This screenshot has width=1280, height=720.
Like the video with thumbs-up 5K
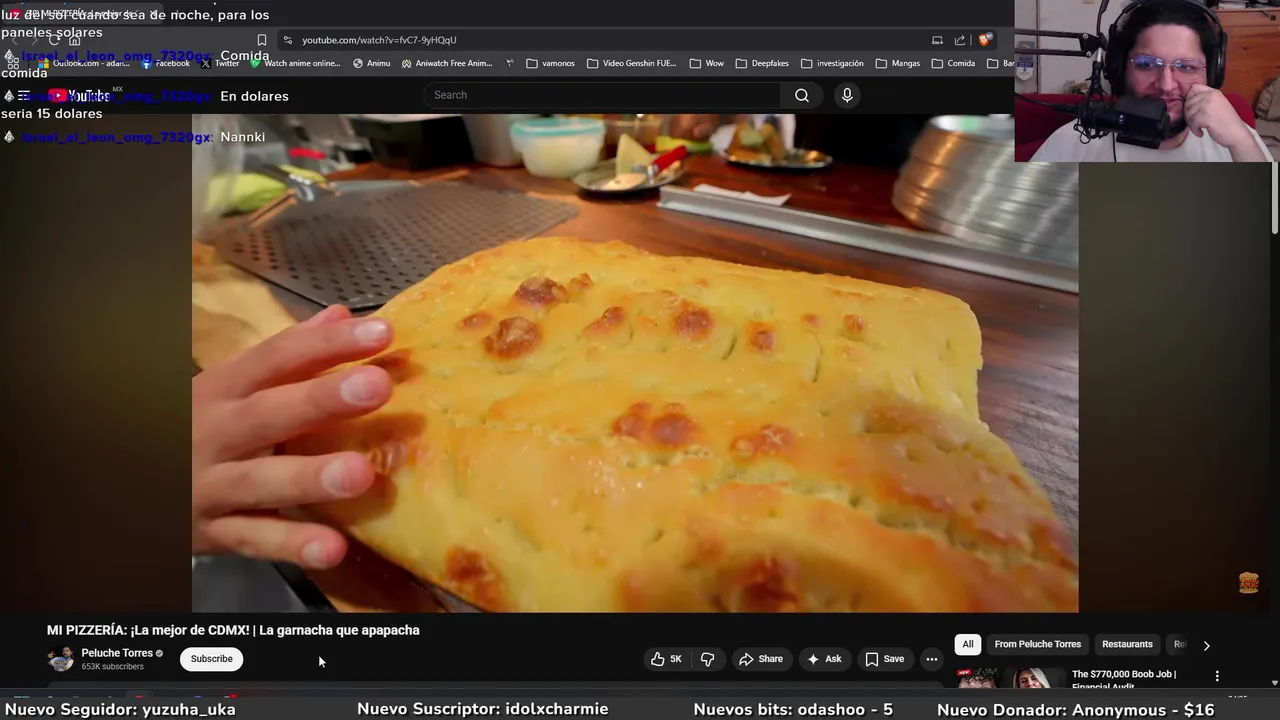coord(666,659)
